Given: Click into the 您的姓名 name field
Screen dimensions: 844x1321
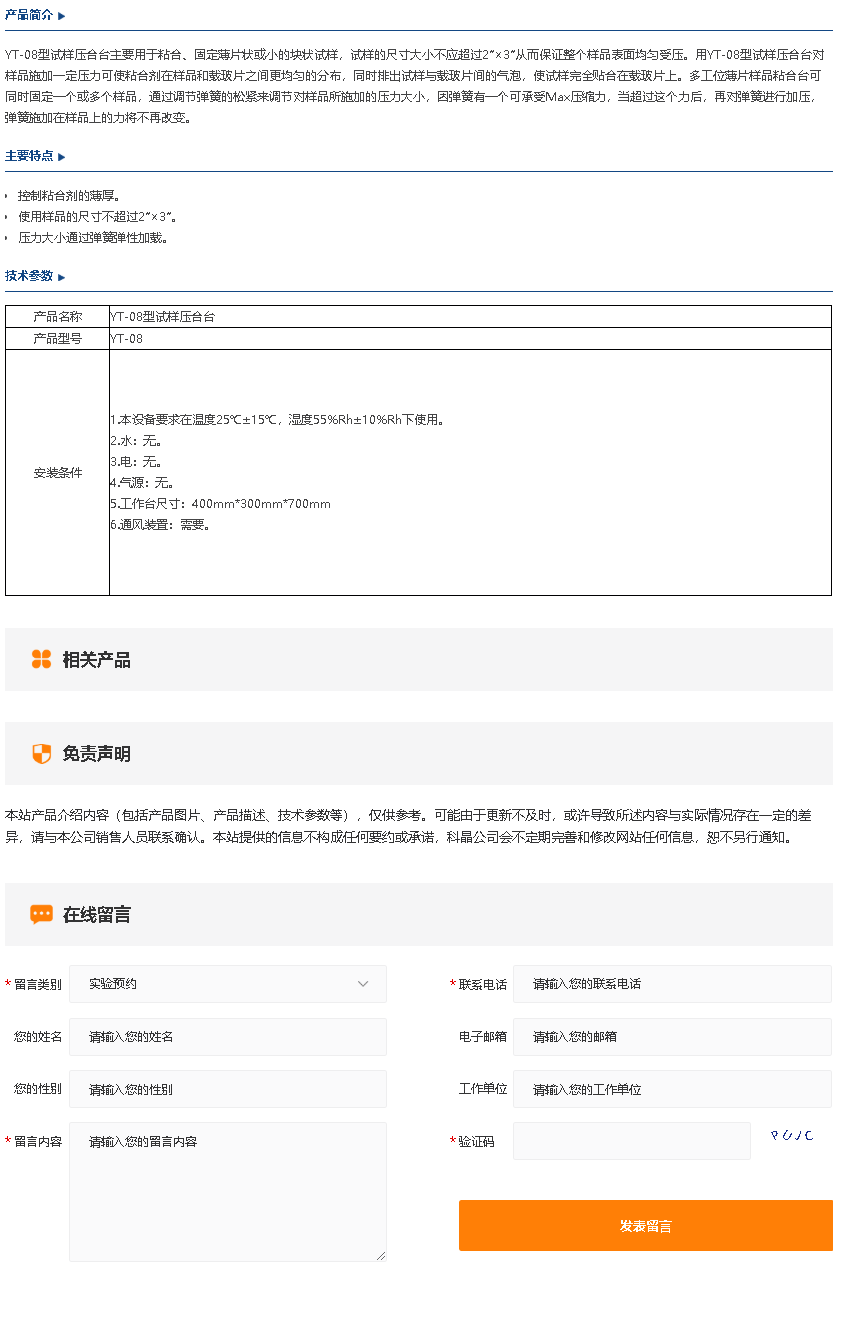Looking at the screenshot, I should point(227,1037).
